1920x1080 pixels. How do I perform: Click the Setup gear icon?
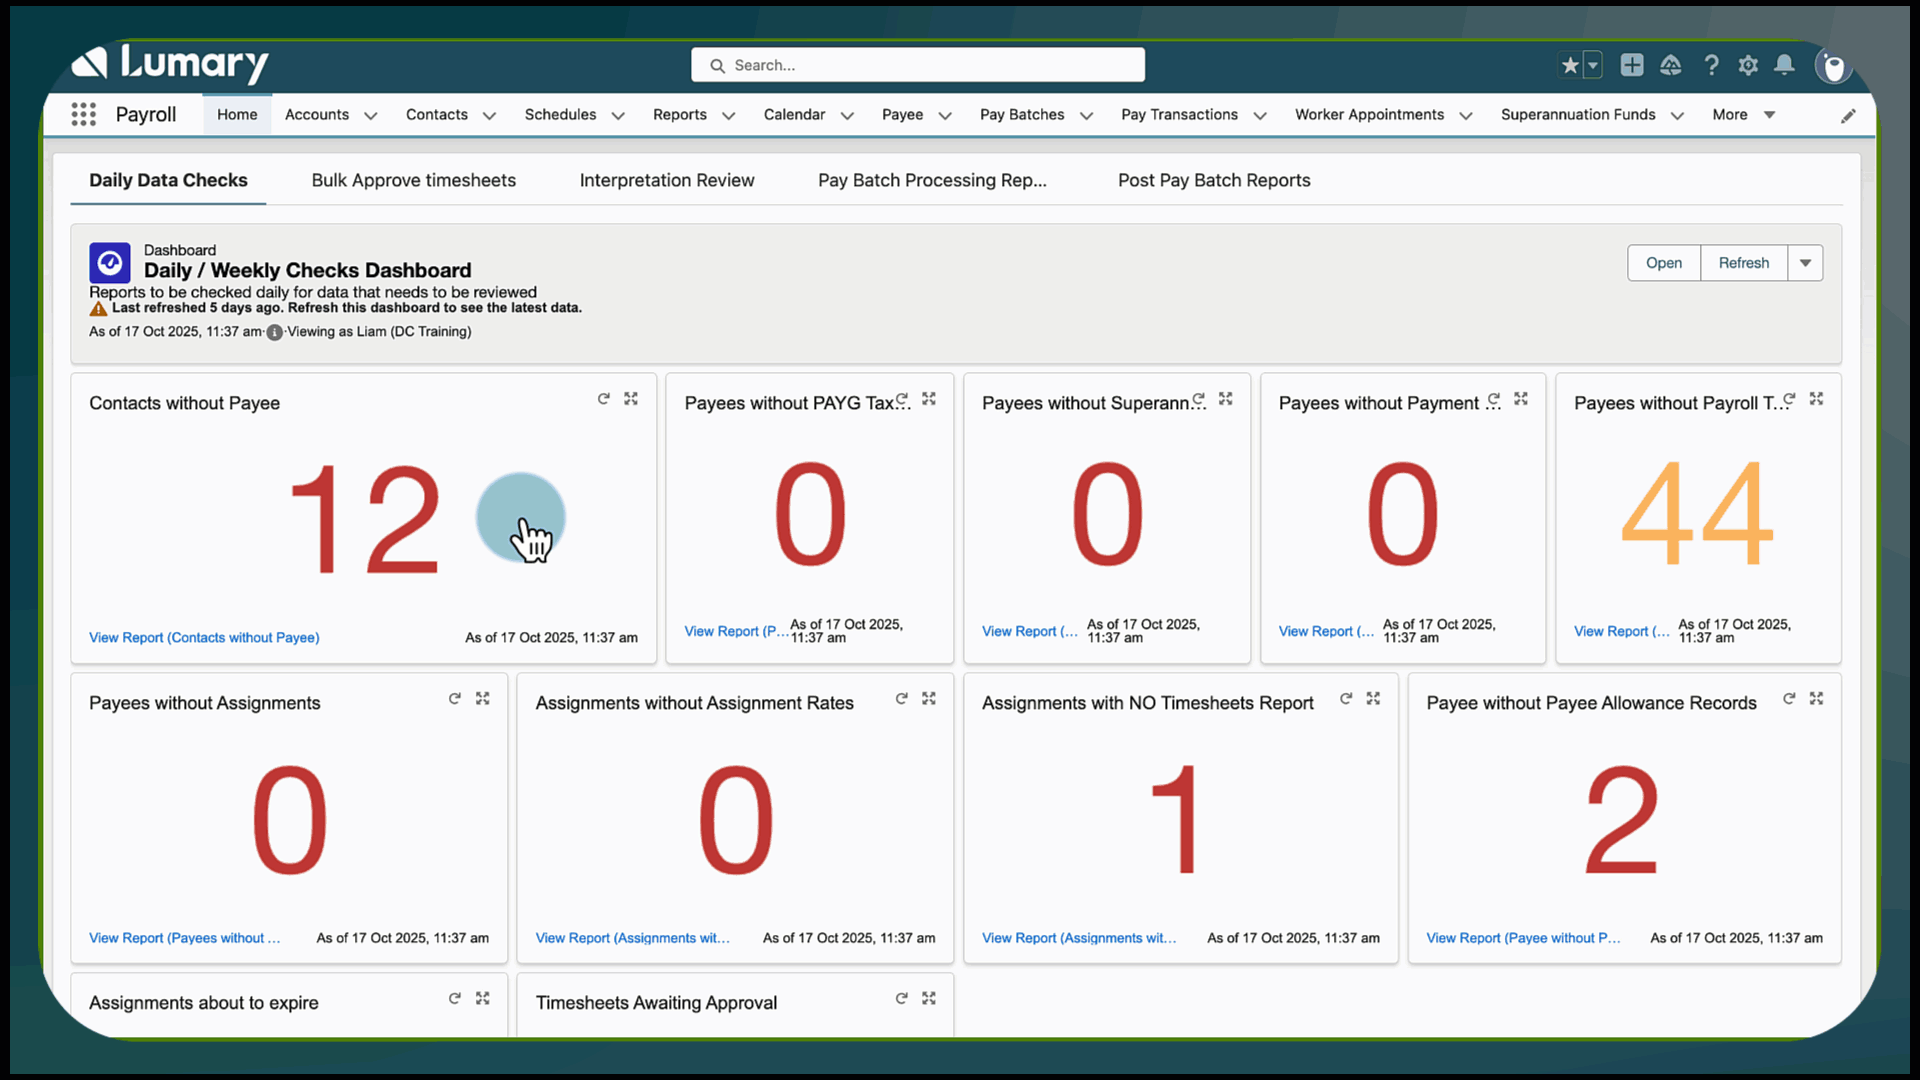[x=1748, y=64]
